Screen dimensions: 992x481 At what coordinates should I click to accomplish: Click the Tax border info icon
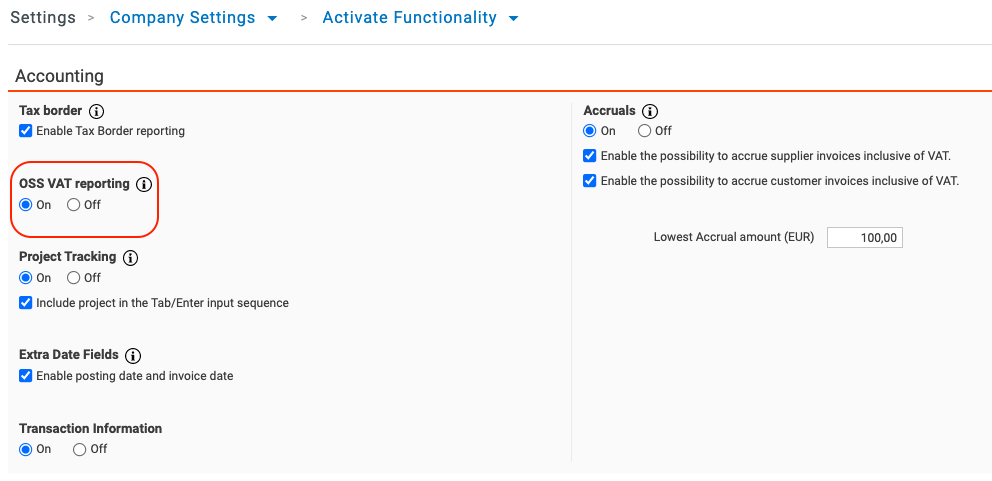(x=97, y=111)
